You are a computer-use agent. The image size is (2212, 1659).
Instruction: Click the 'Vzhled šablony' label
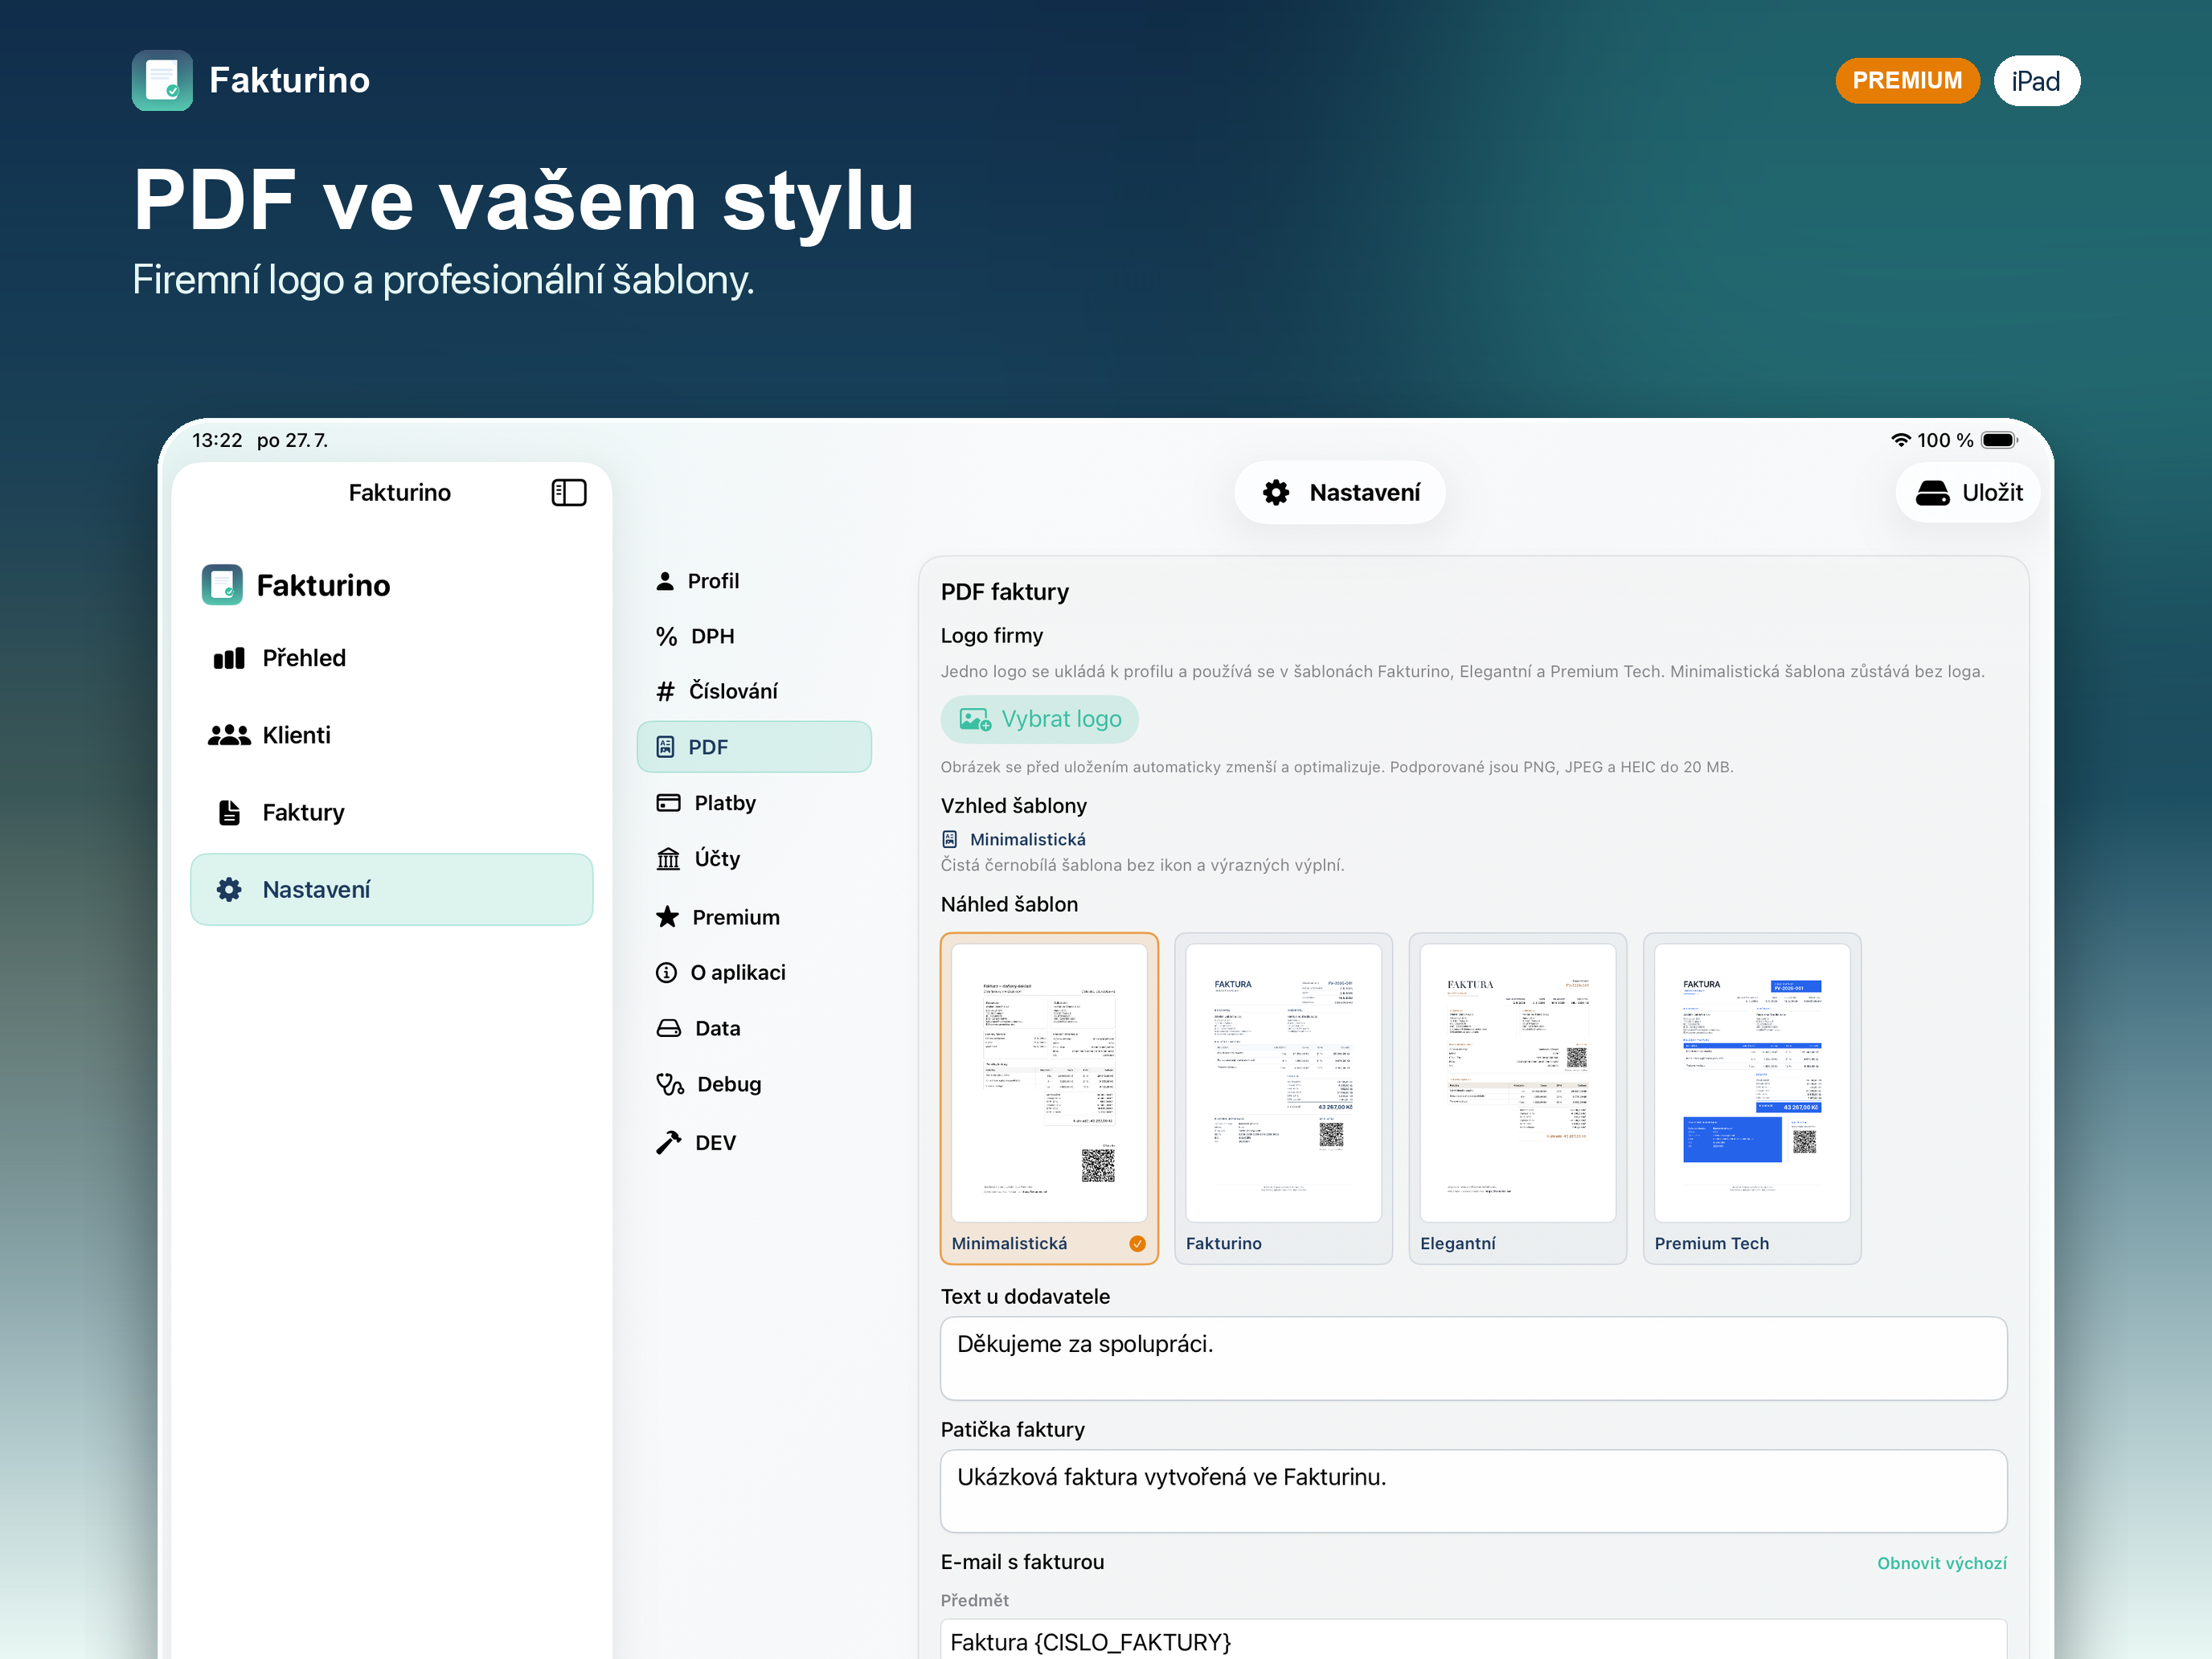click(x=1013, y=805)
